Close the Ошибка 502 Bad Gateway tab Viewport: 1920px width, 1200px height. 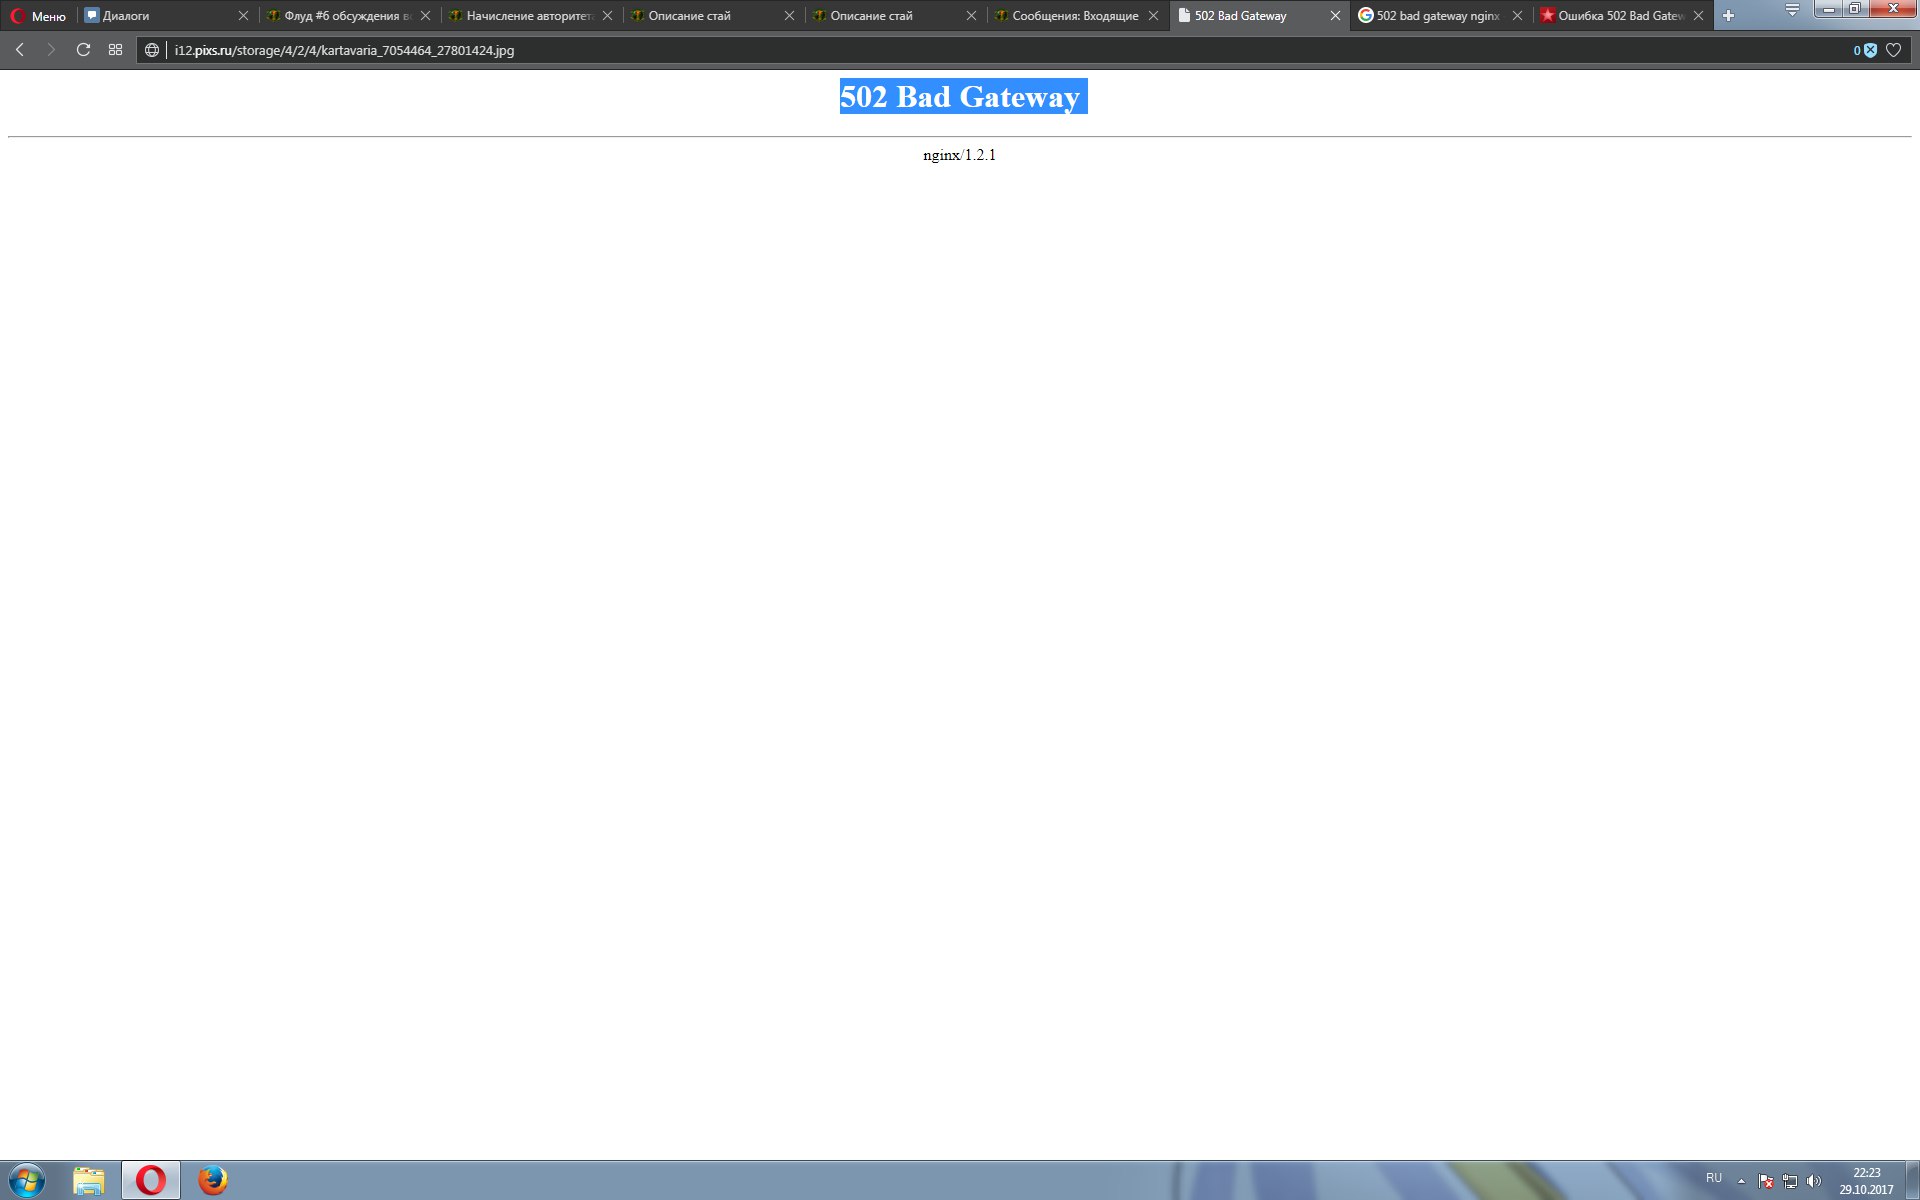click(x=1698, y=16)
